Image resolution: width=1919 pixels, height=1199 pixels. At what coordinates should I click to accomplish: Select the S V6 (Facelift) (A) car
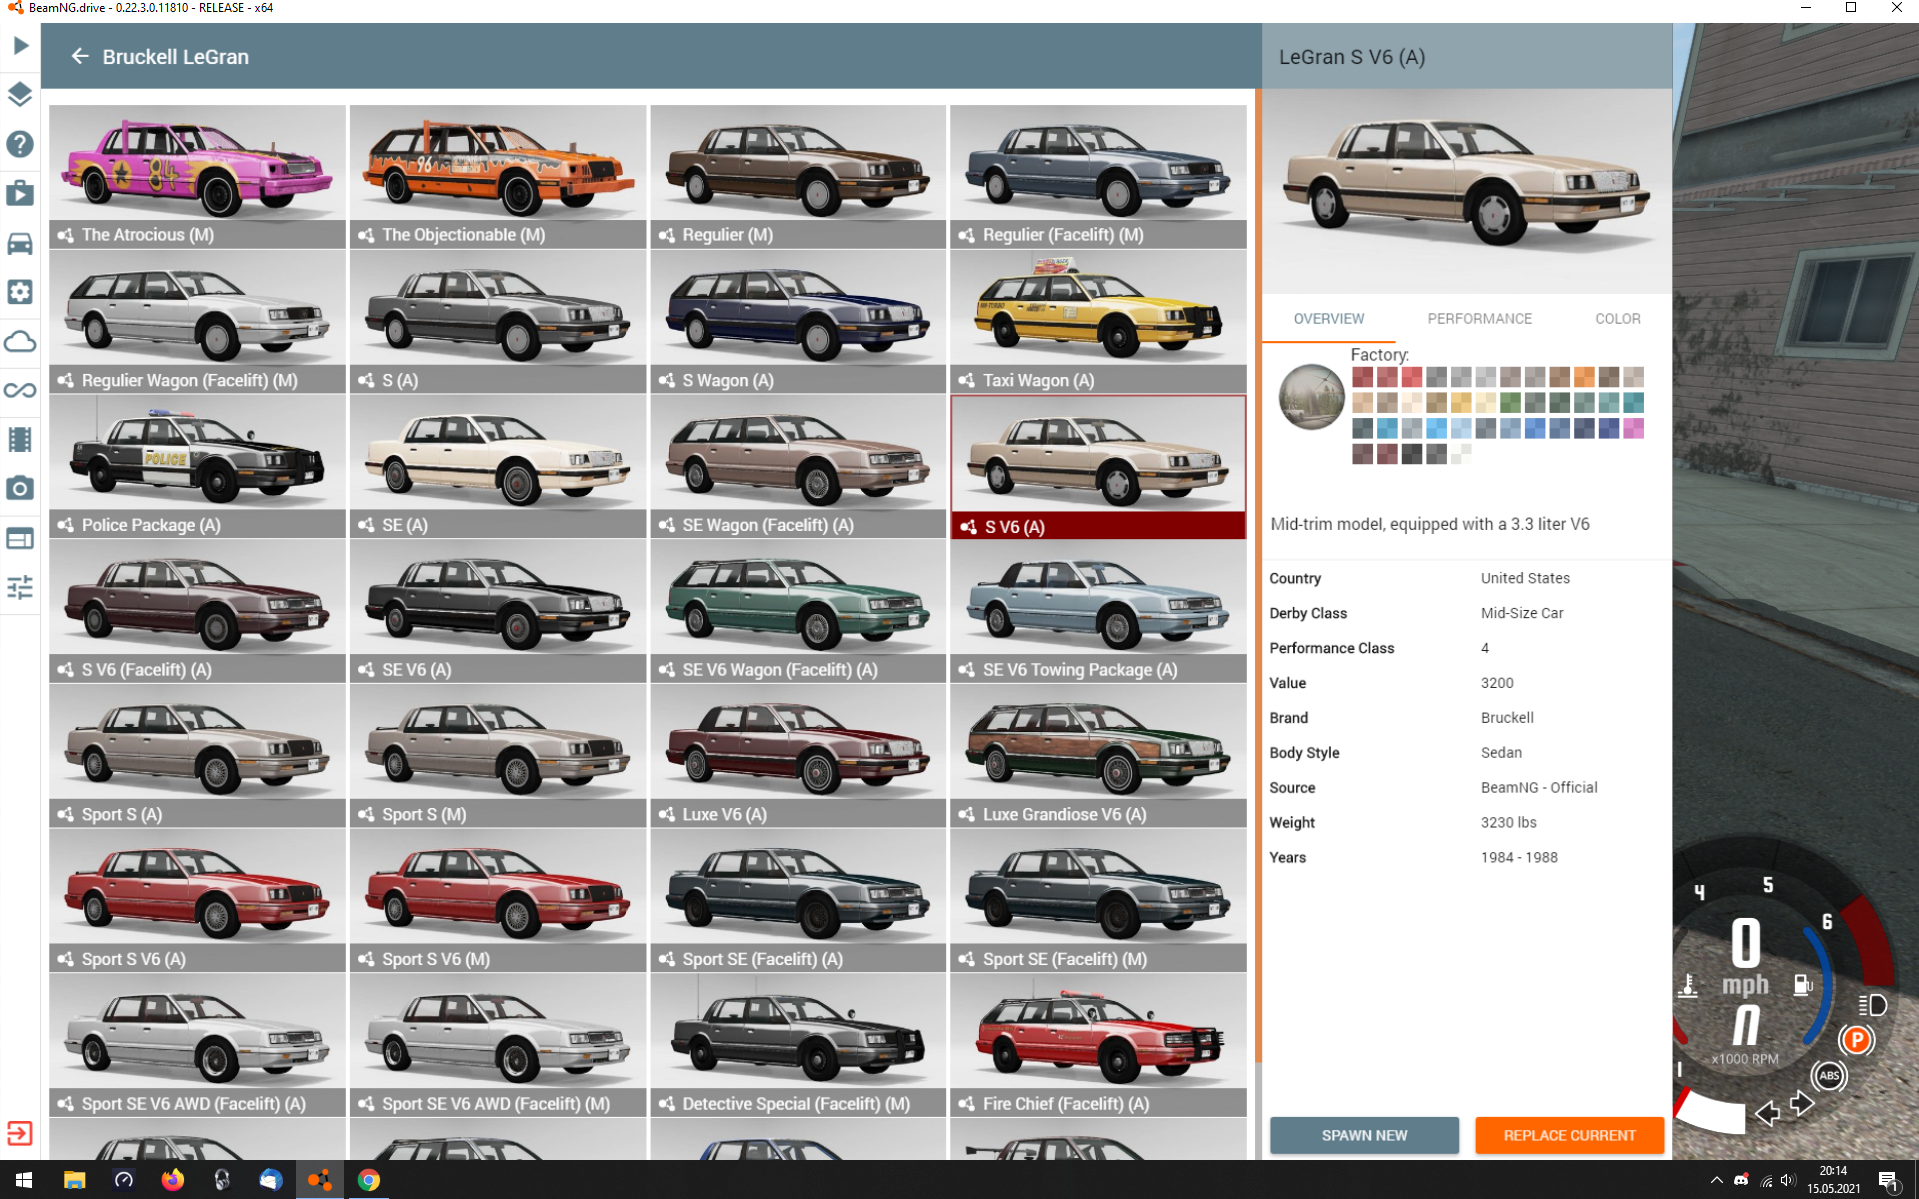[x=197, y=611]
